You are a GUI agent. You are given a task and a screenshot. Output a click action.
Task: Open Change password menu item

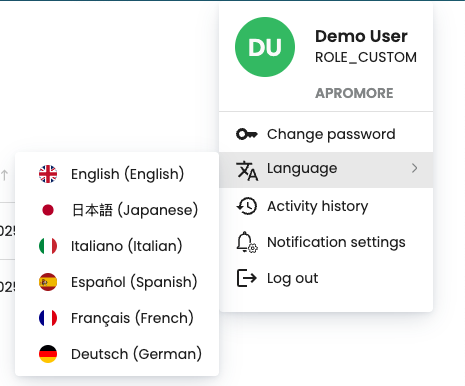[326, 134]
